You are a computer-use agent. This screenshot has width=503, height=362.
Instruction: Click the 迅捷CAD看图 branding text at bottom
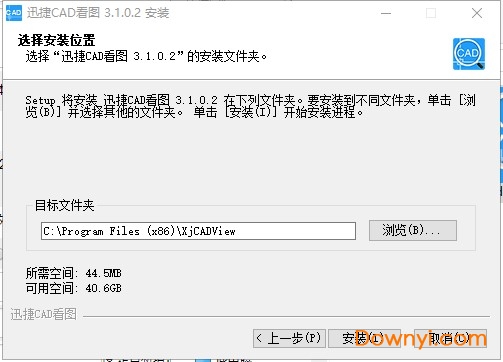[44, 314]
